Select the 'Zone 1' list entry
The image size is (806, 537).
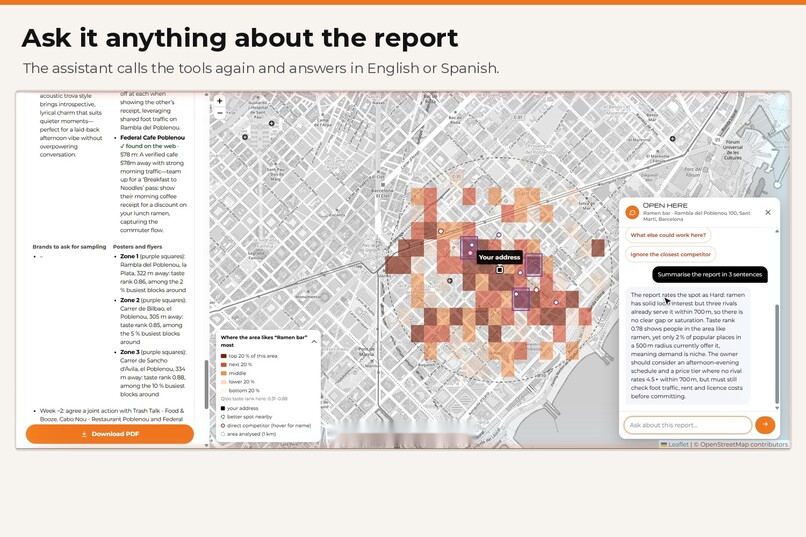153,273
